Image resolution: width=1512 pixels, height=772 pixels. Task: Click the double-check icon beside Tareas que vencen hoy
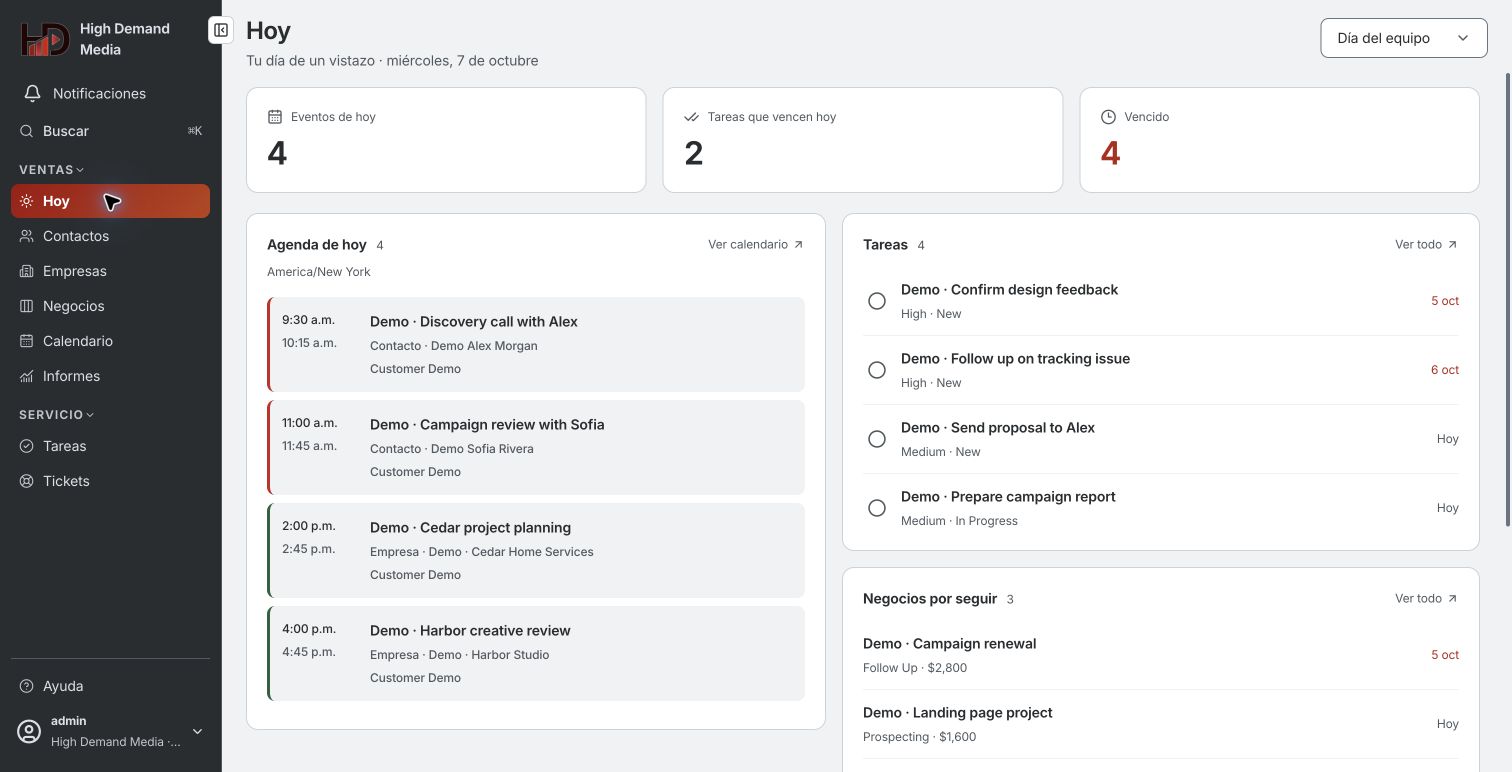pos(691,117)
